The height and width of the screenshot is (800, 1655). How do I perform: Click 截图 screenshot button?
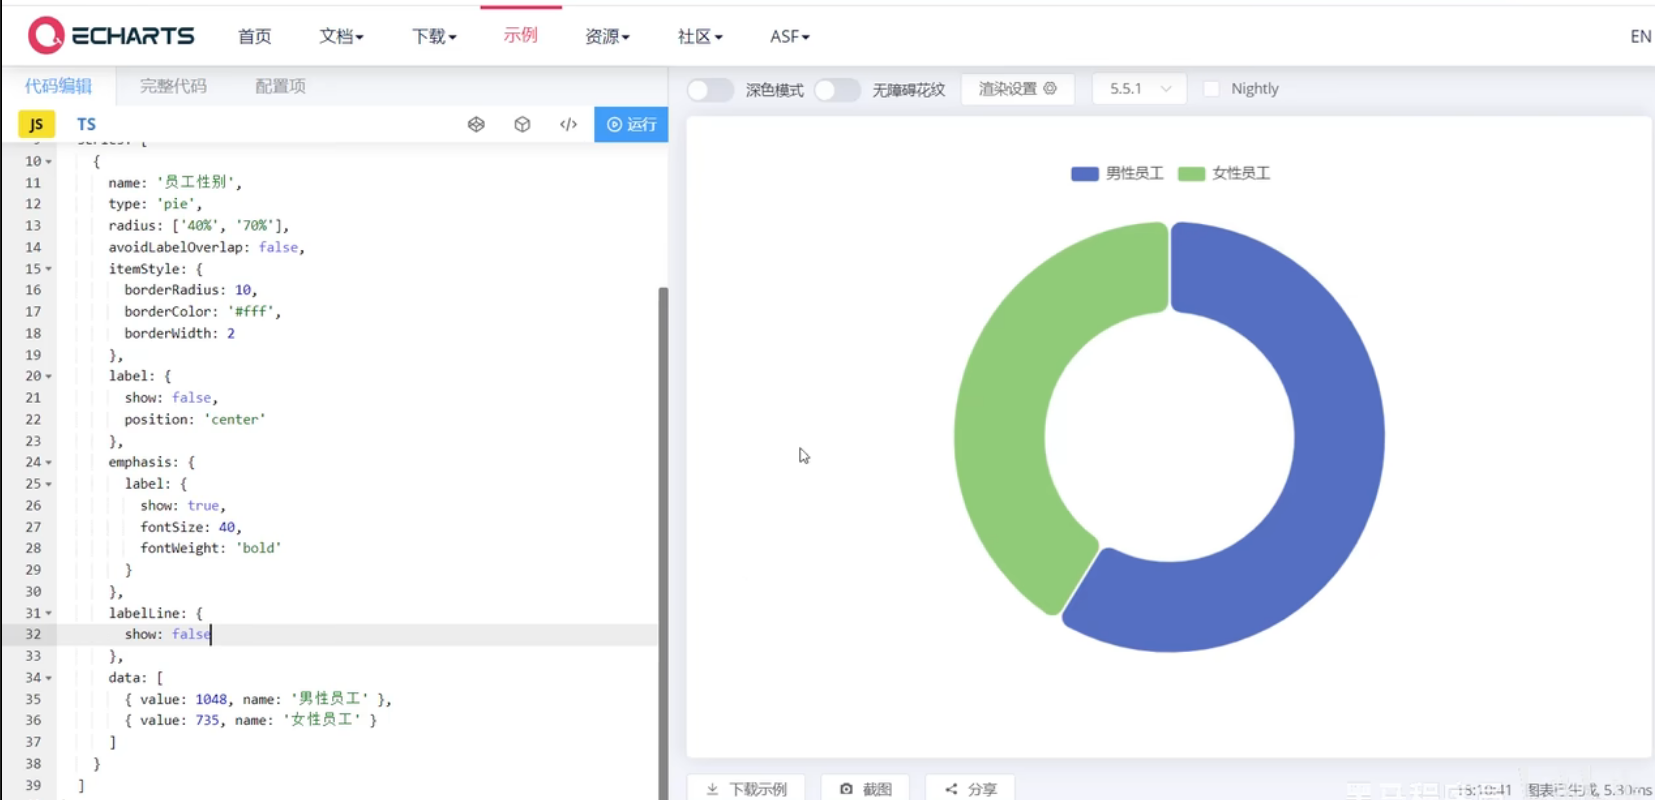(x=865, y=789)
